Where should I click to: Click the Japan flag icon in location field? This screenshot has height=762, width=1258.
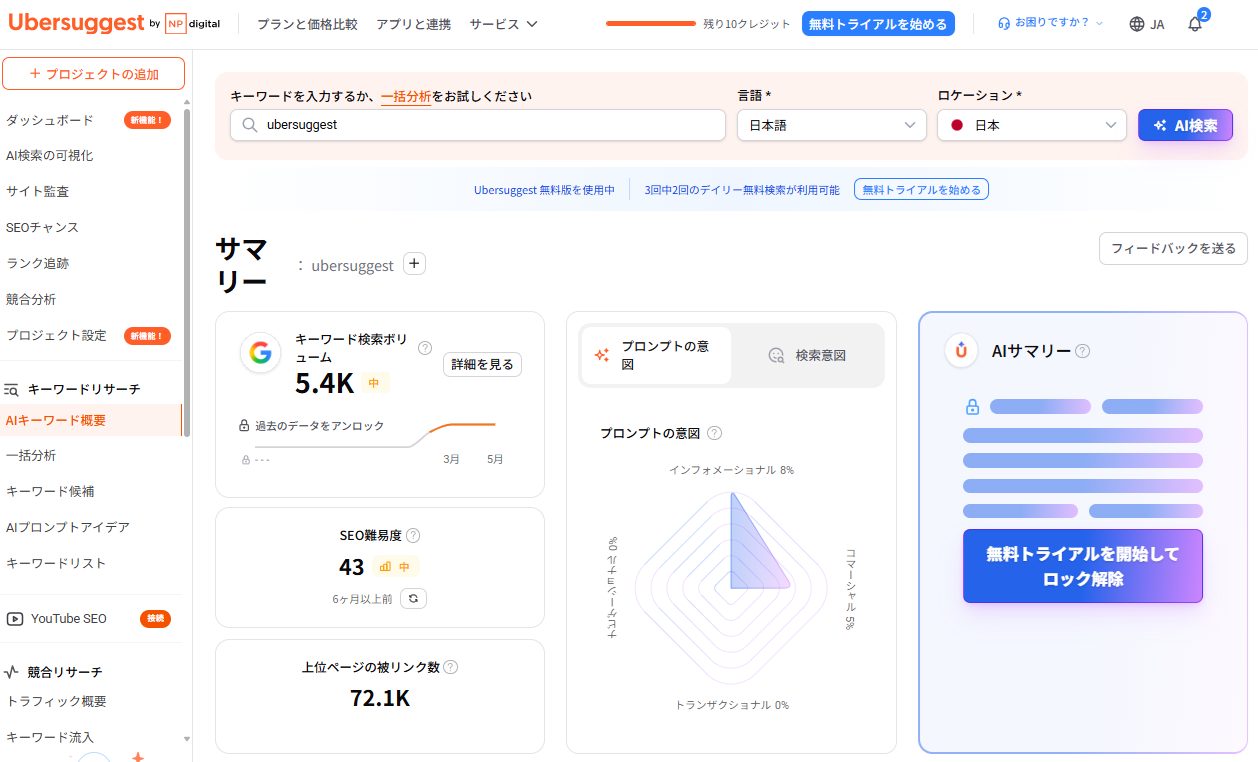coord(957,125)
